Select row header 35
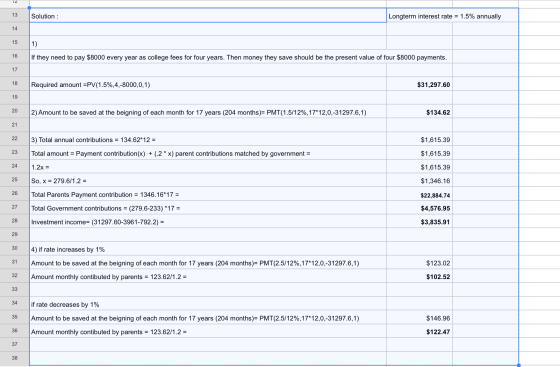 click(14, 317)
